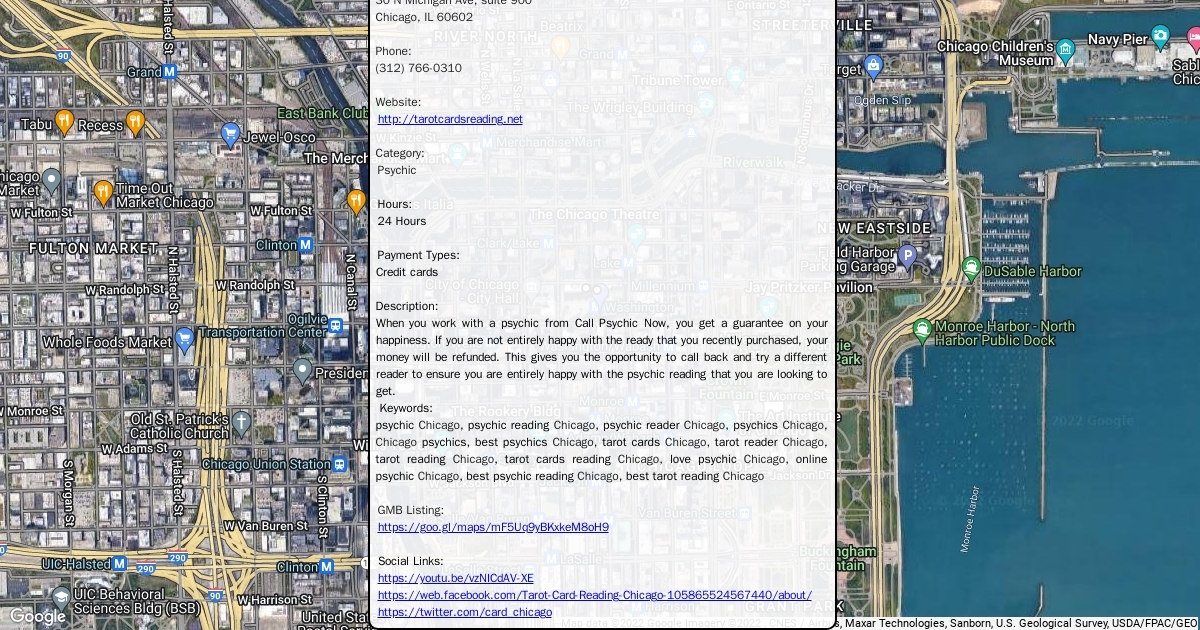Open the UIC Behavioral Sciences Bldg pin
Image resolution: width=1200 pixels, height=630 pixels.
[x=61, y=598]
